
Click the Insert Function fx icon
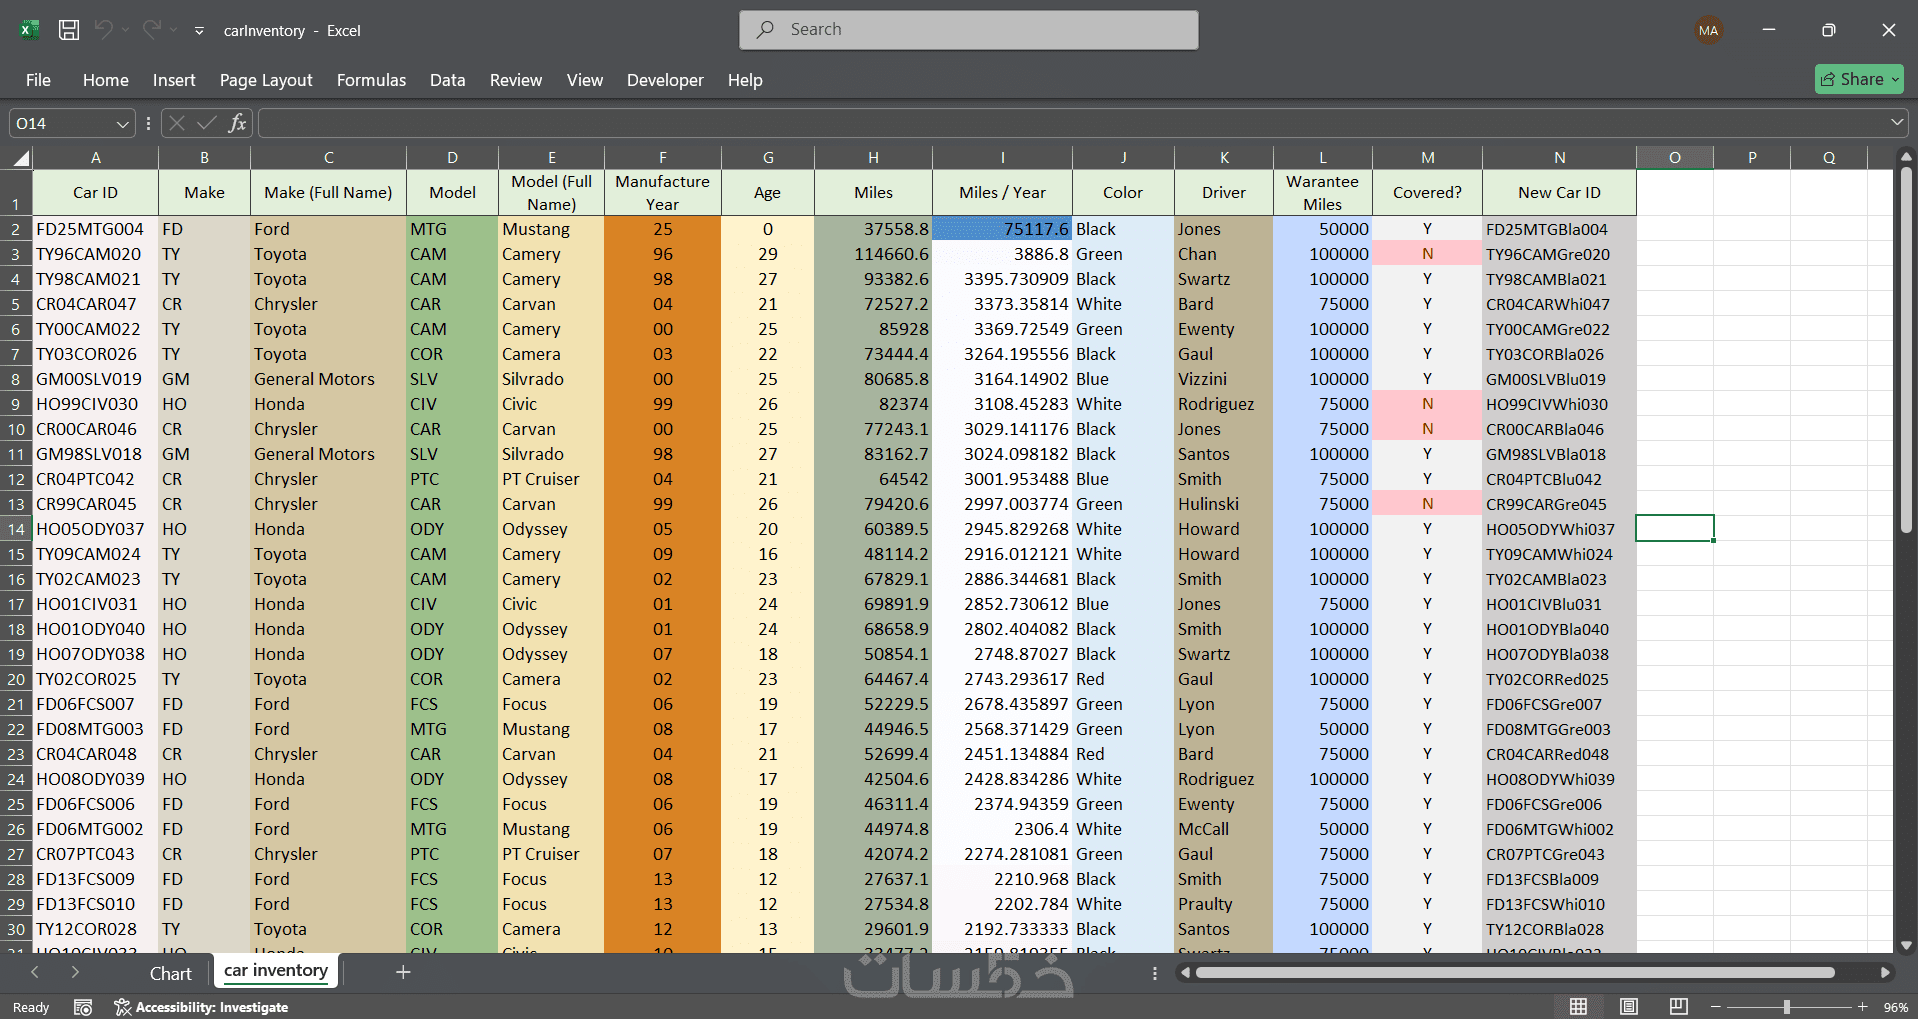237,123
